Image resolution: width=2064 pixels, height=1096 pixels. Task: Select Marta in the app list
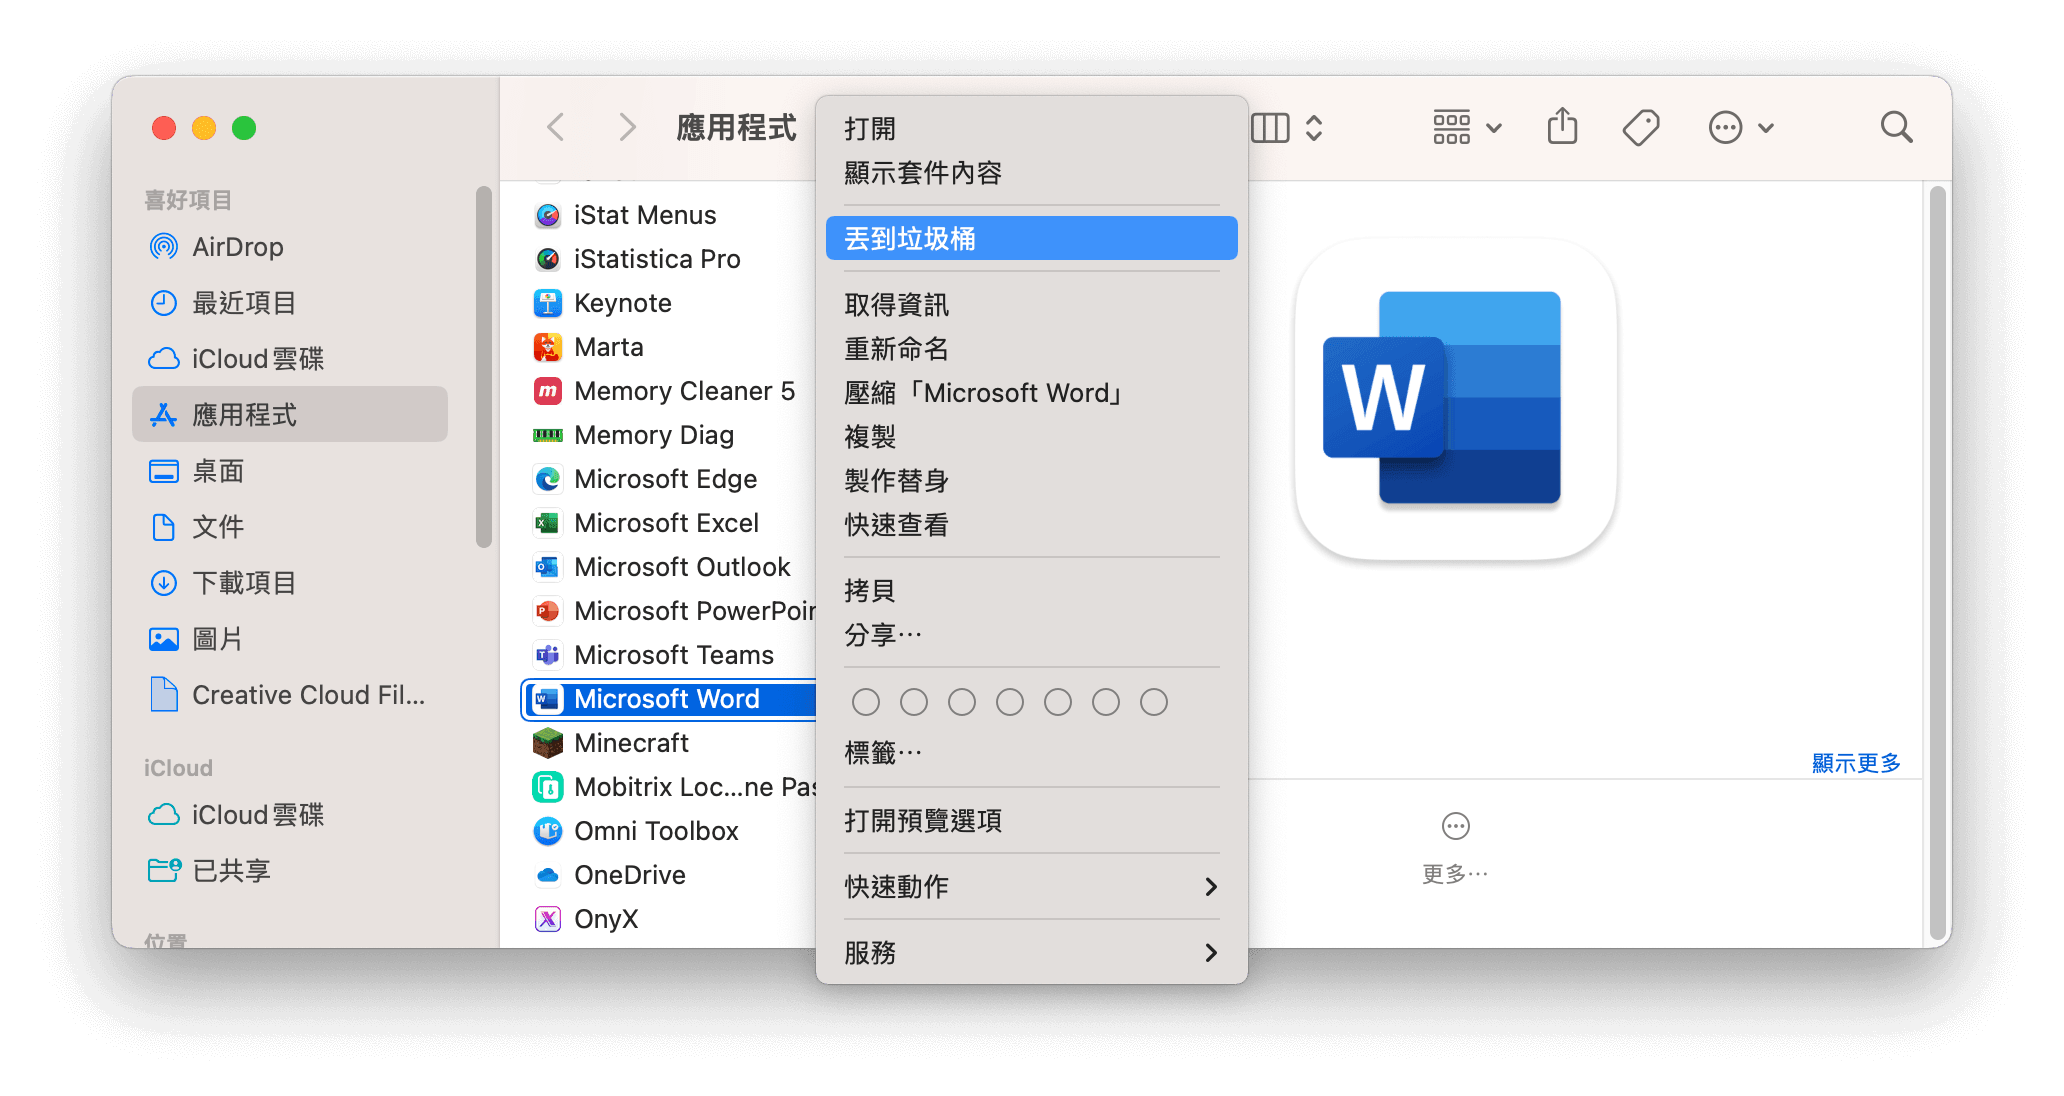[670, 347]
